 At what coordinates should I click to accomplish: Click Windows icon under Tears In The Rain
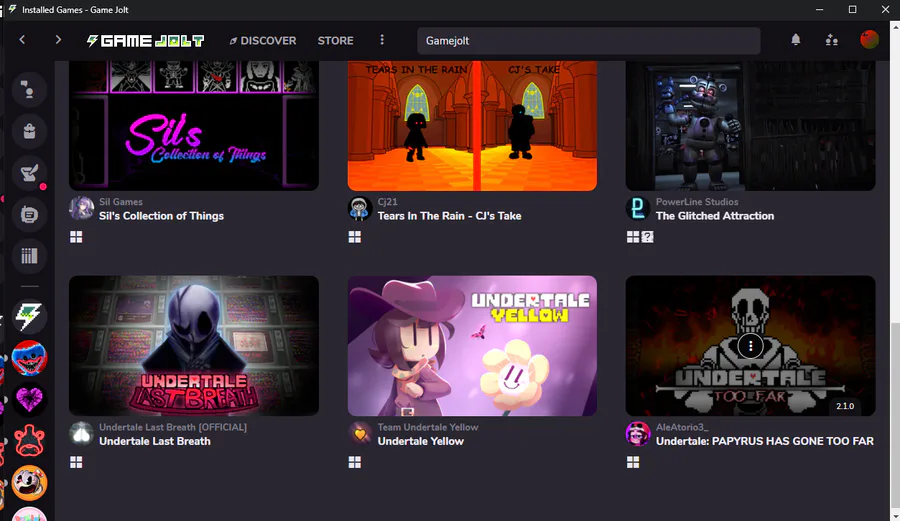point(355,237)
